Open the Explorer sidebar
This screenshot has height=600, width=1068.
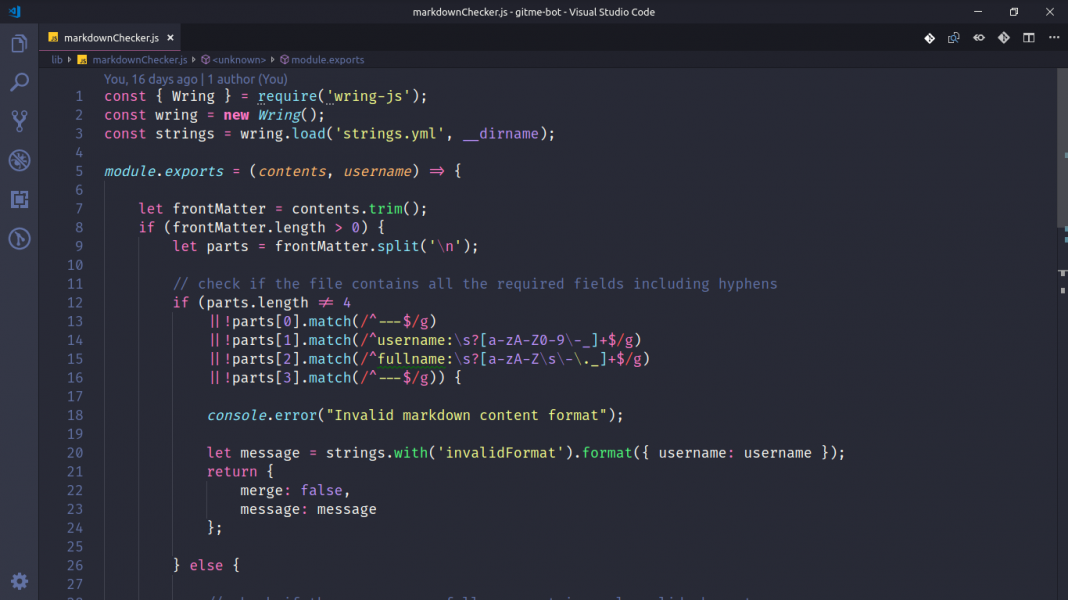(19, 44)
